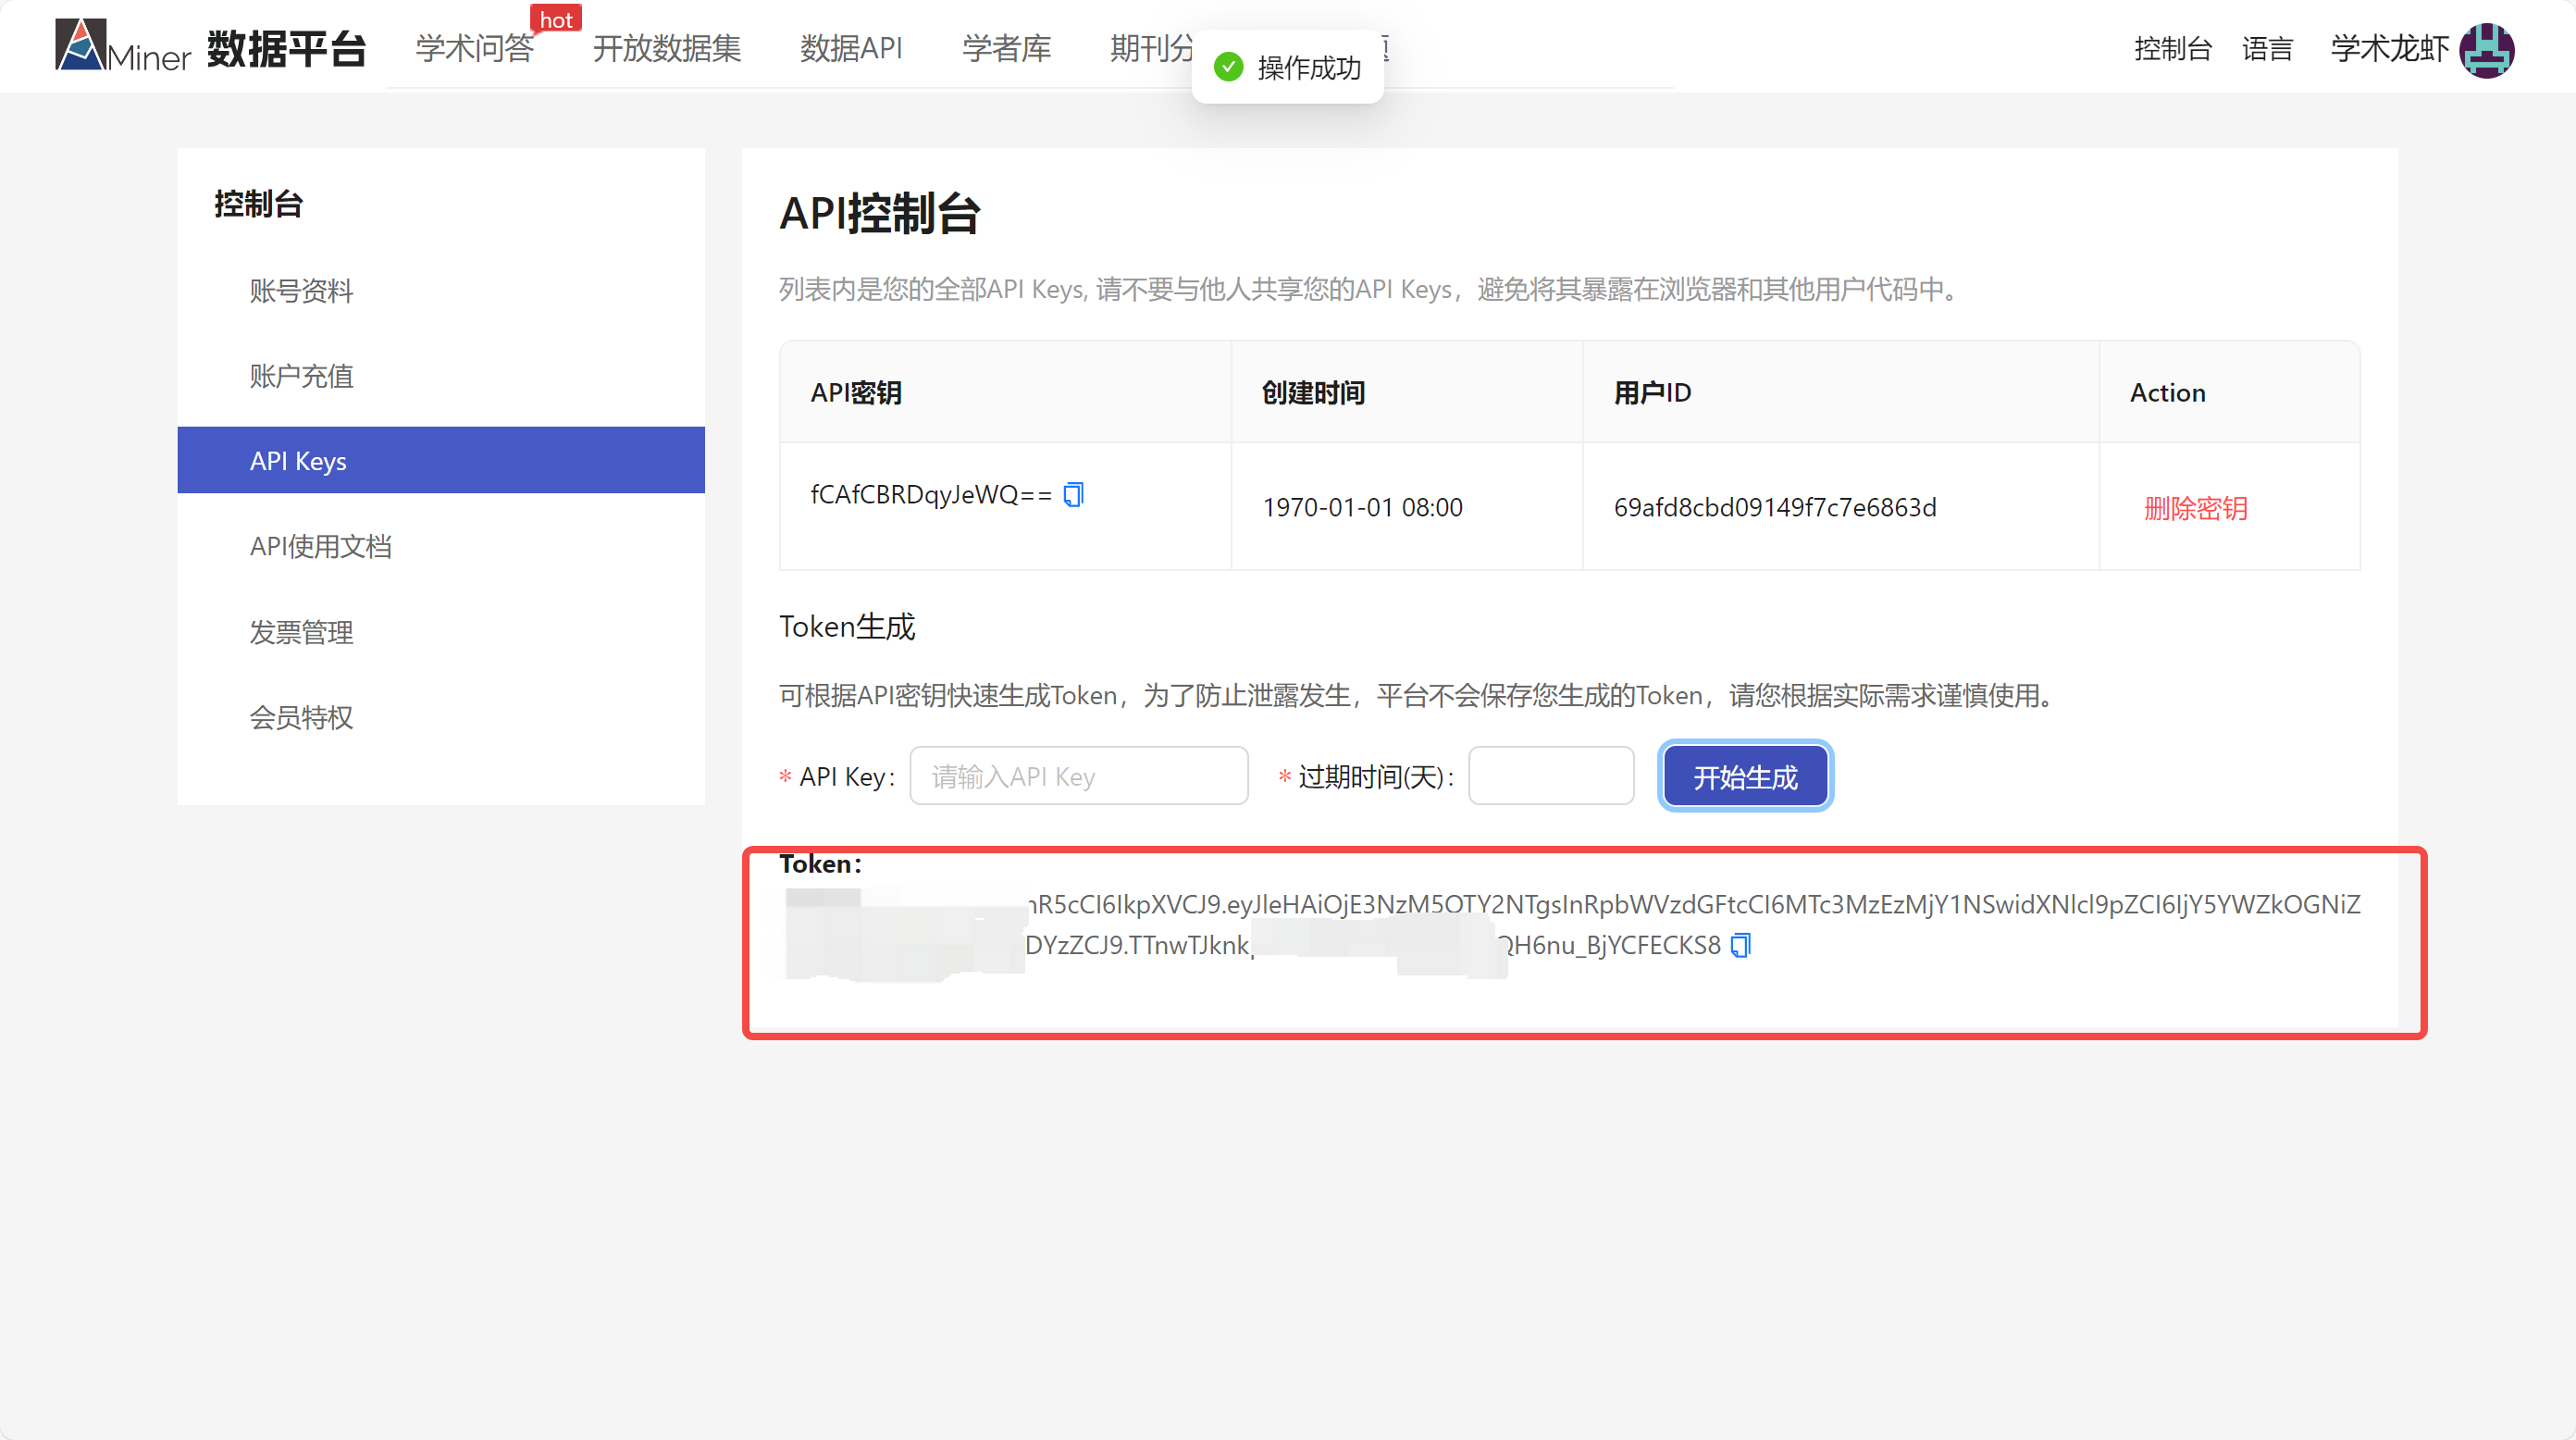Open 学术问答 in top navigation
The image size is (2576, 1440).
[474, 48]
